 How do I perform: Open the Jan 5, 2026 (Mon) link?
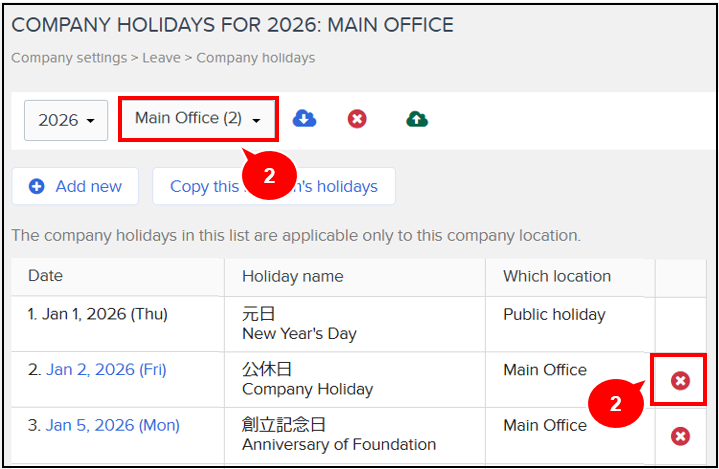point(112,425)
